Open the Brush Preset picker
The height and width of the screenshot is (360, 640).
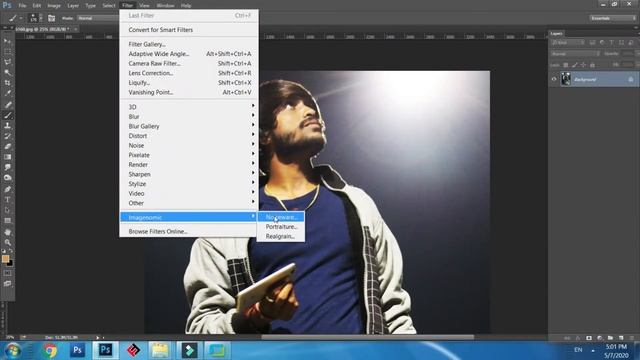pyautogui.click(x=35, y=18)
